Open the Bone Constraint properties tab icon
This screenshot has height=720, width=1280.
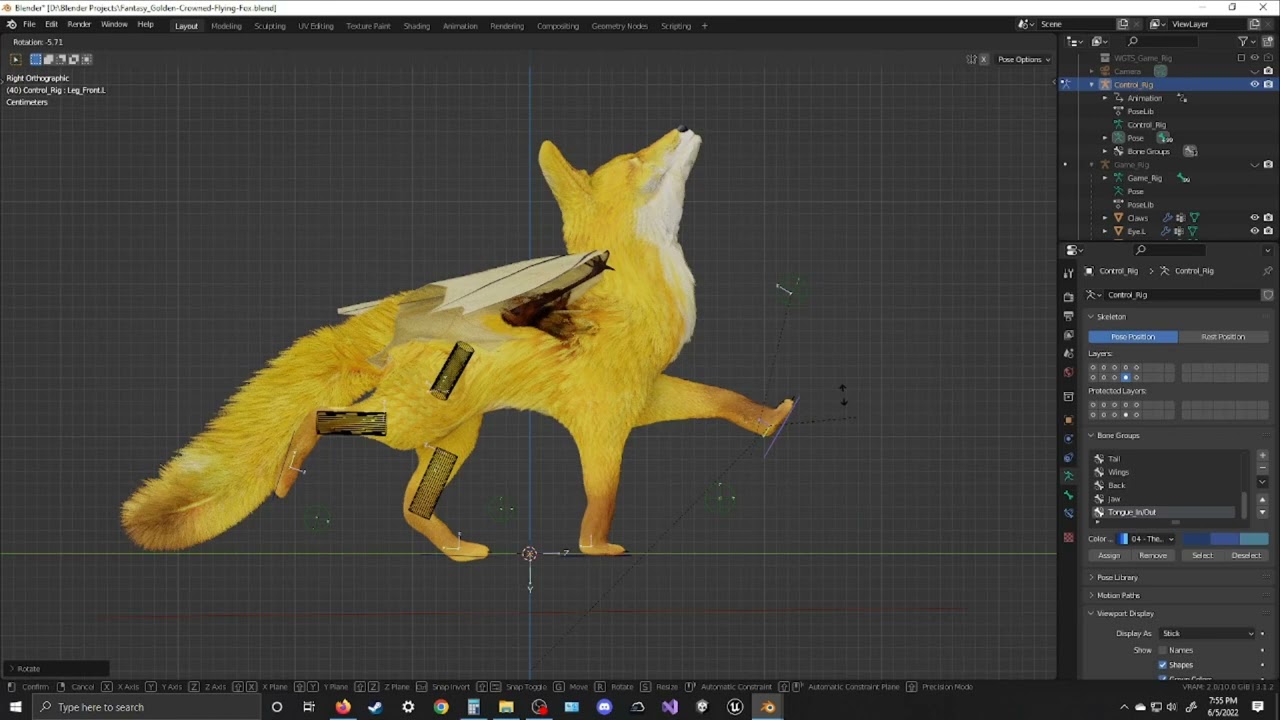(x=1068, y=512)
